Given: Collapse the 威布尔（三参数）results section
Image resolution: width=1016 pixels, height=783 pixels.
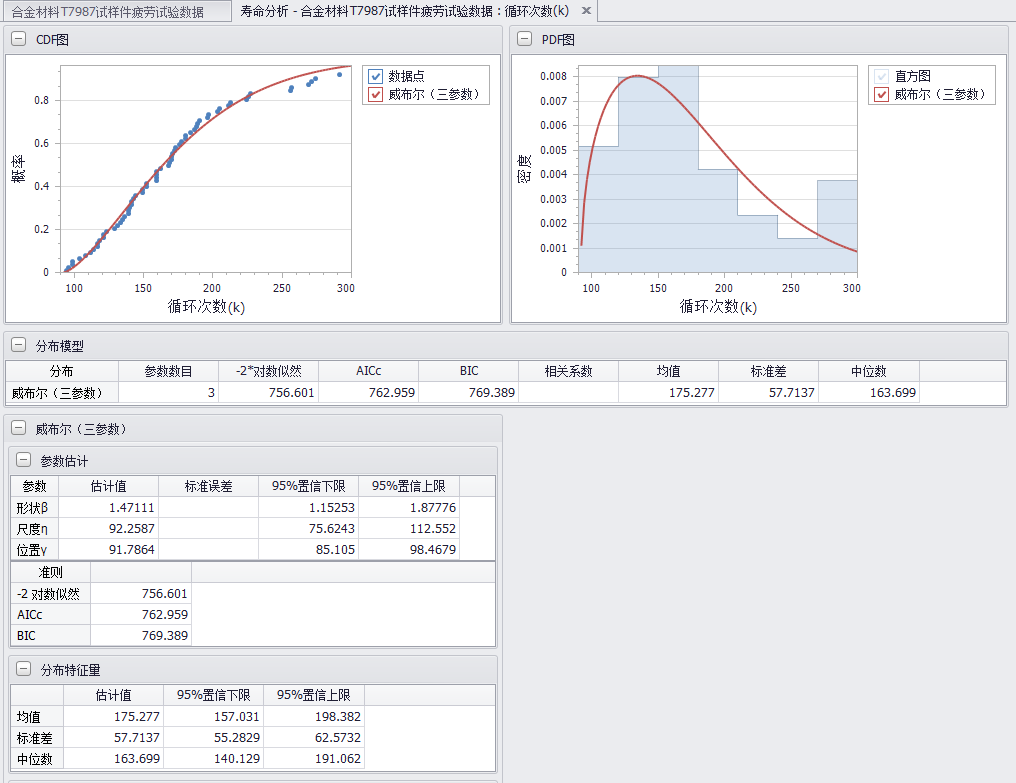Looking at the screenshot, I should pyautogui.click(x=19, y=429).
